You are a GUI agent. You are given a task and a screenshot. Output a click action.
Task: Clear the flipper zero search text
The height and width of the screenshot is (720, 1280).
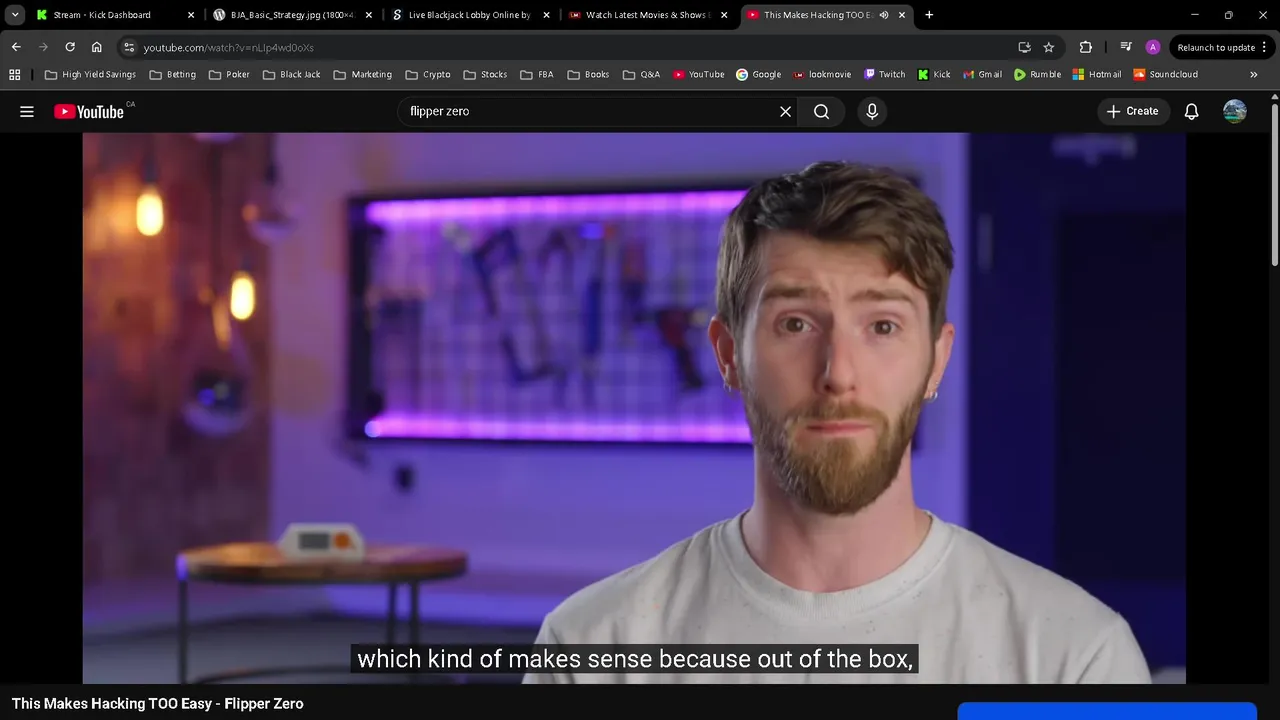click(785, 112)
